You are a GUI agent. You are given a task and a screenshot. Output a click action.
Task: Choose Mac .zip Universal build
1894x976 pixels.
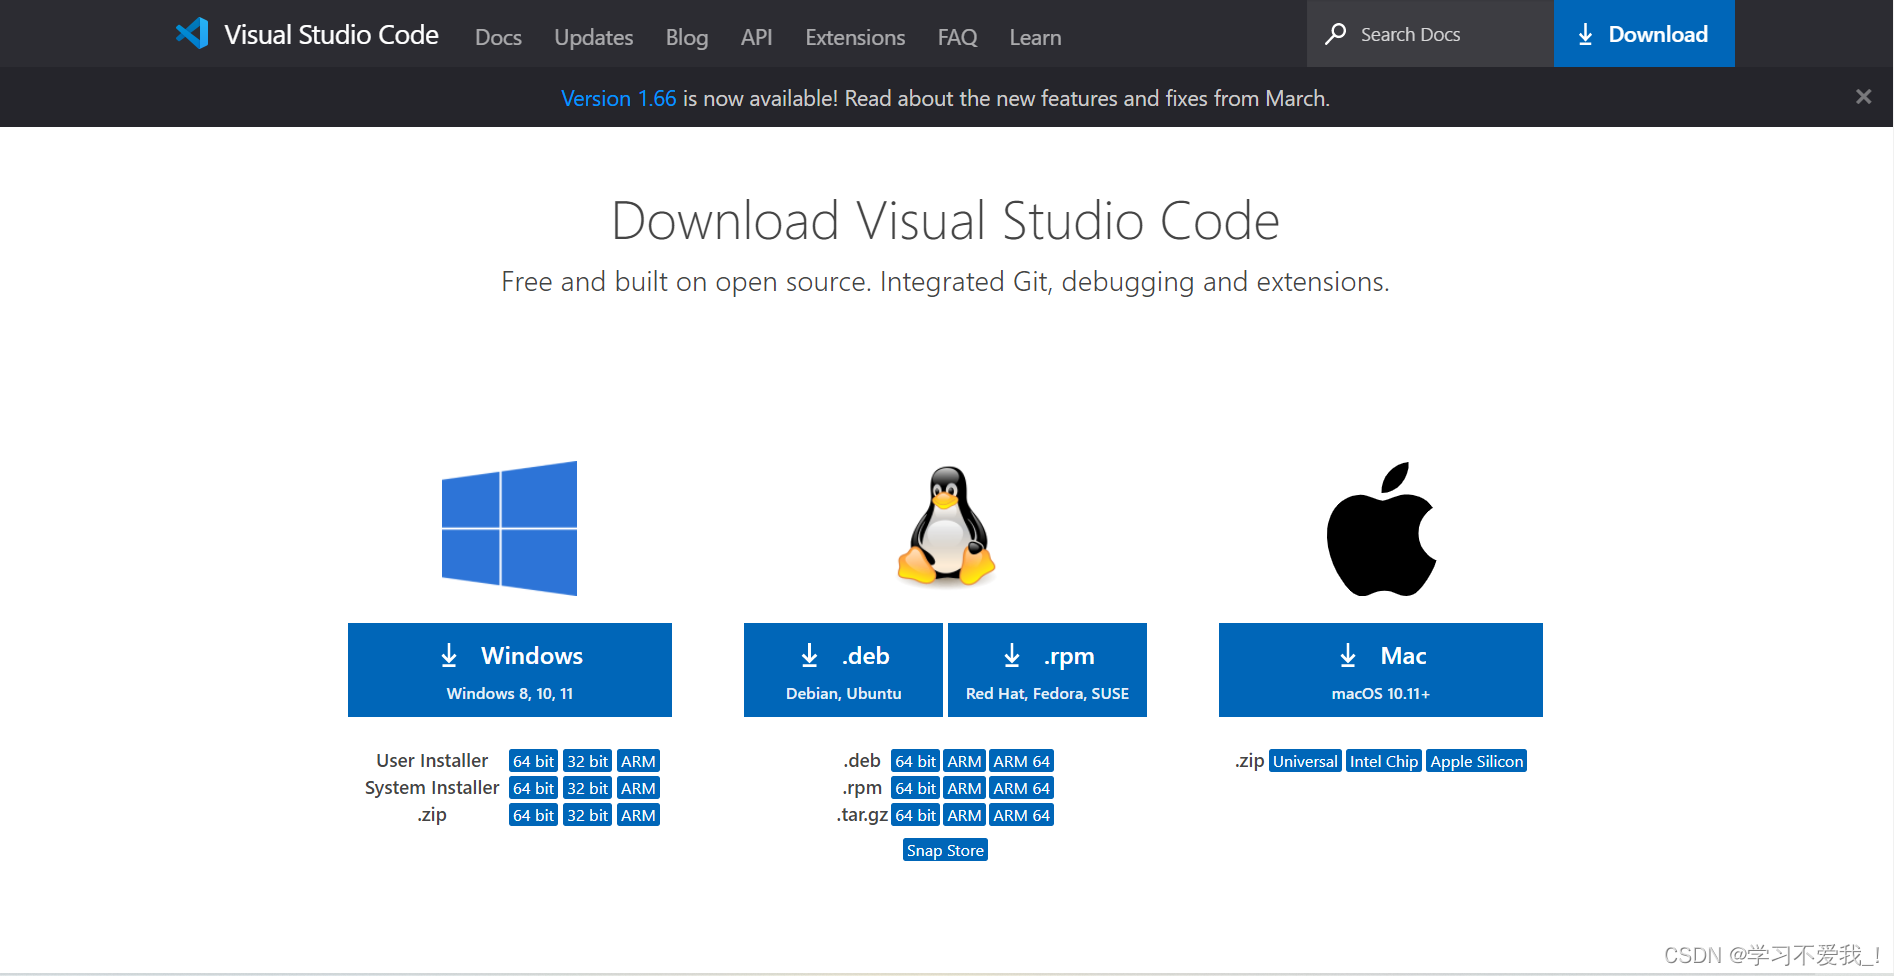click(1305, 761)
